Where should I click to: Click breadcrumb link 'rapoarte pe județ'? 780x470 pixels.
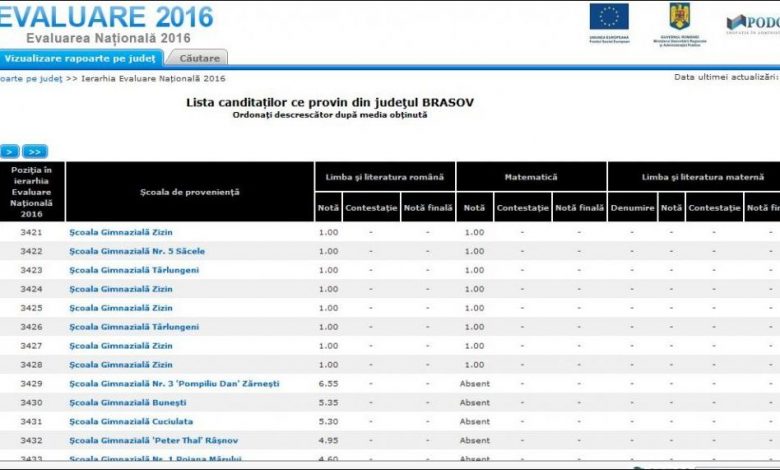point(31,79)
